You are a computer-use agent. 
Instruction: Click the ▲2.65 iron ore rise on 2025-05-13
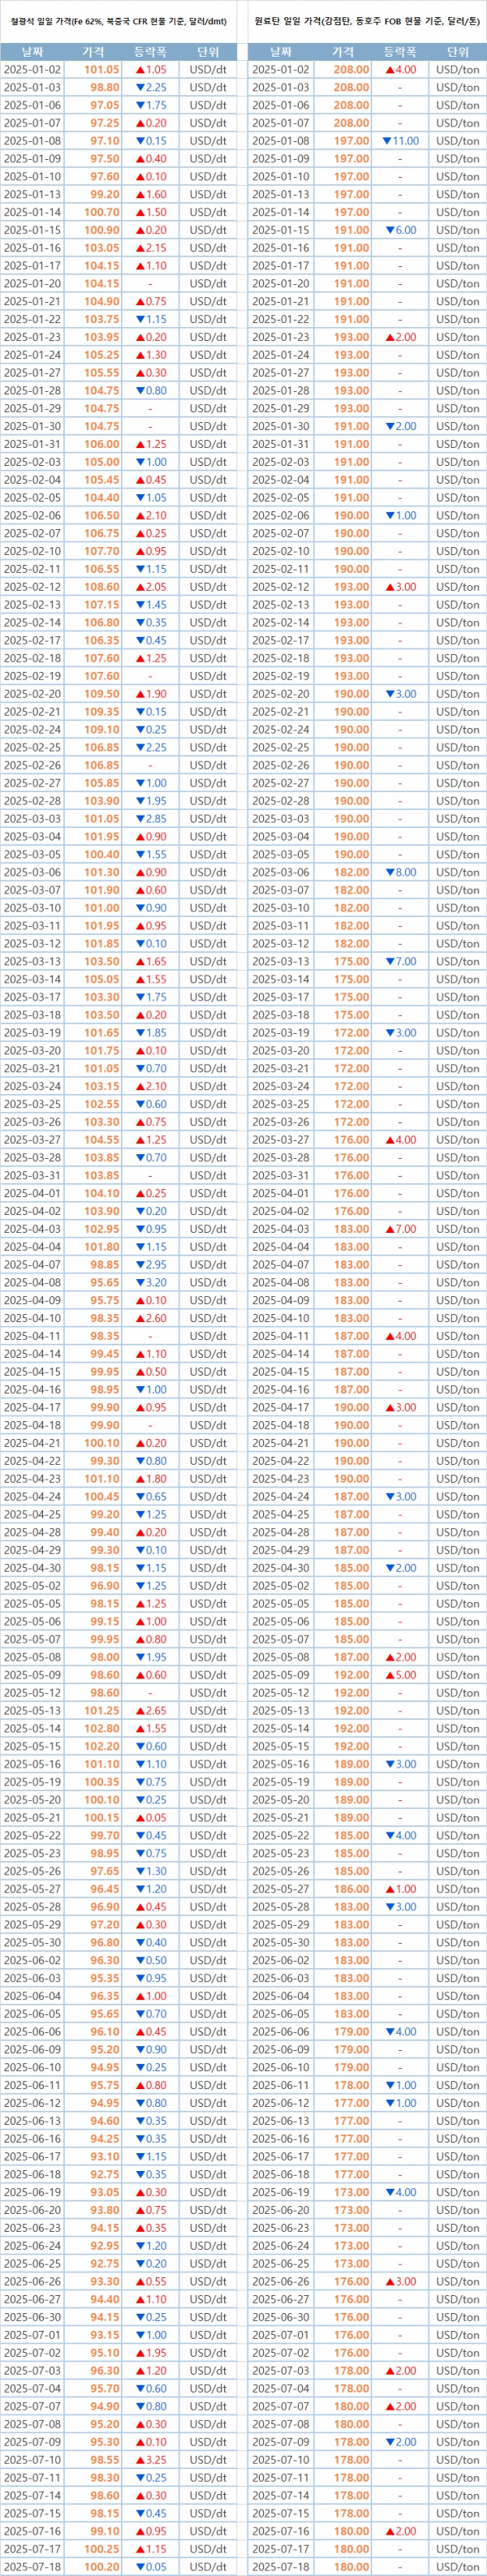pos(150,1711)
